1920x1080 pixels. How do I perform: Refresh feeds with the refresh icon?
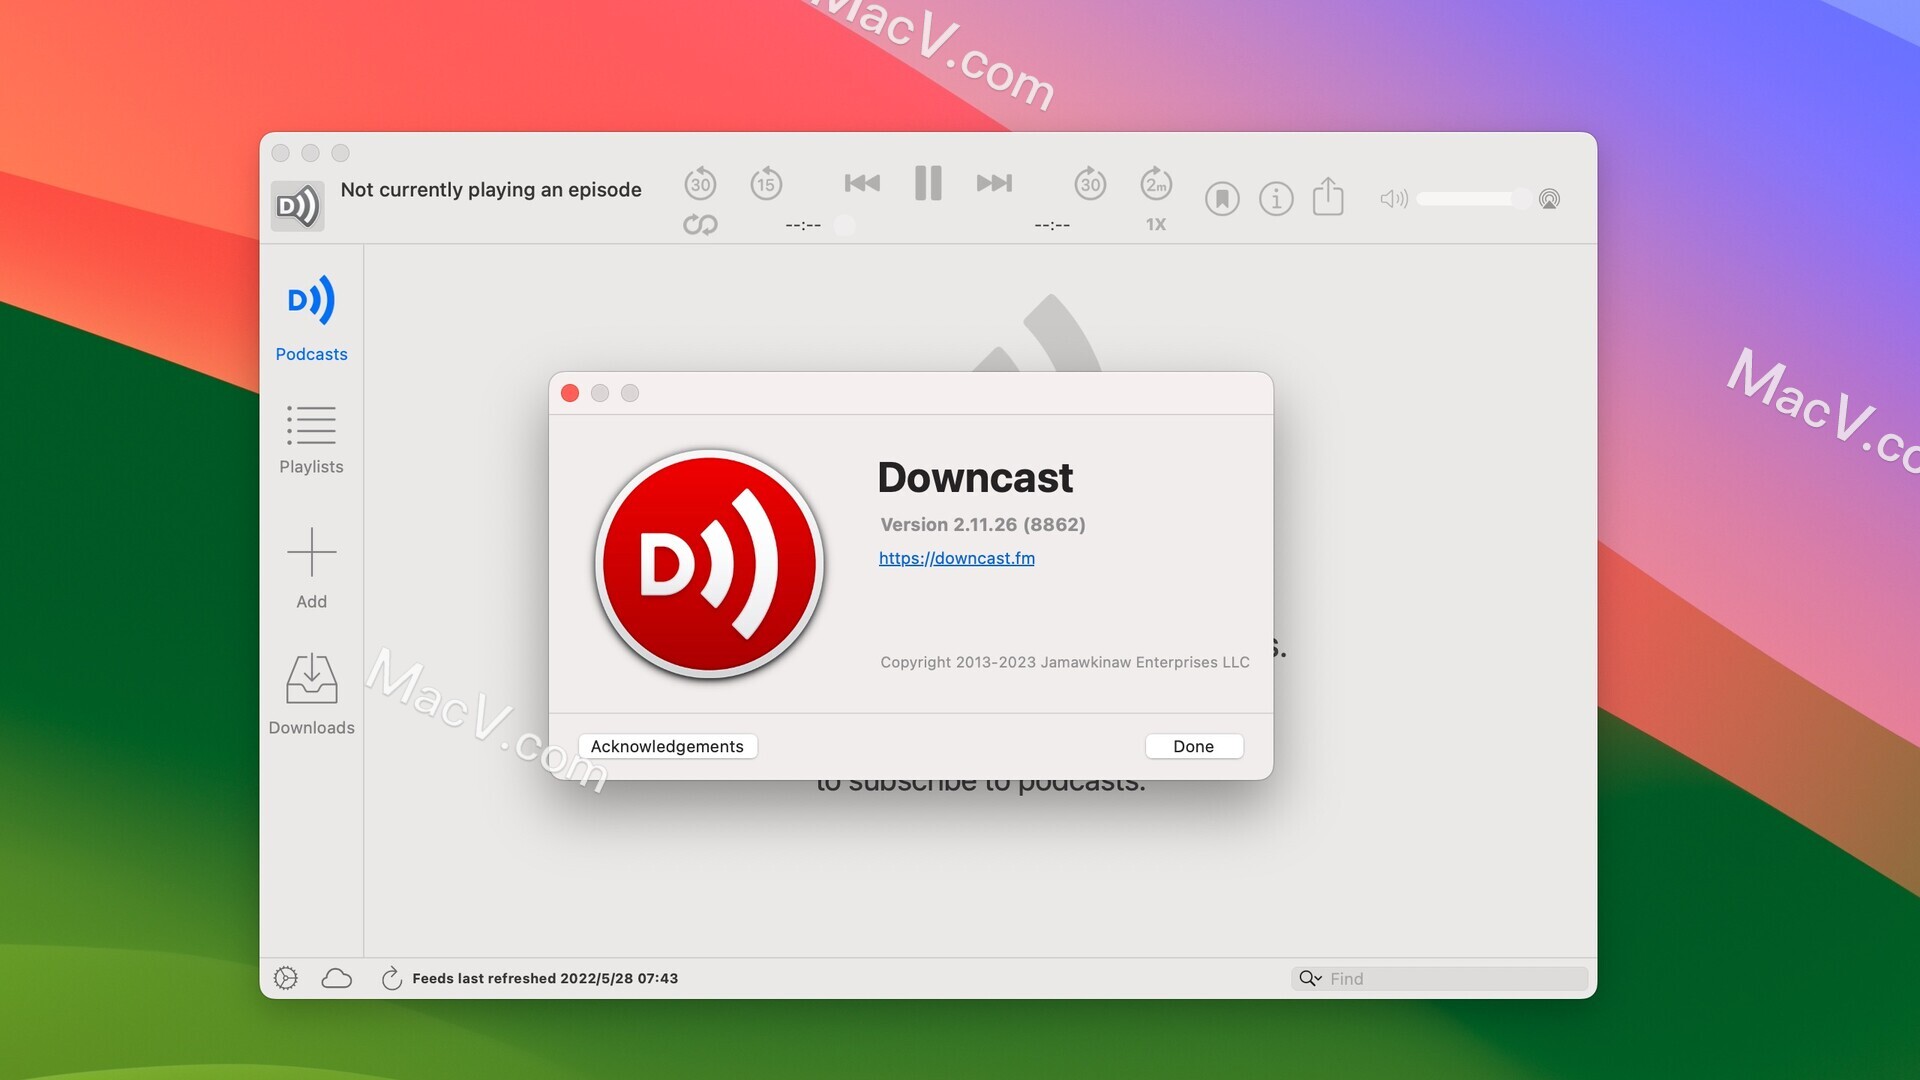pyautogui.click(x=391, y=978)
